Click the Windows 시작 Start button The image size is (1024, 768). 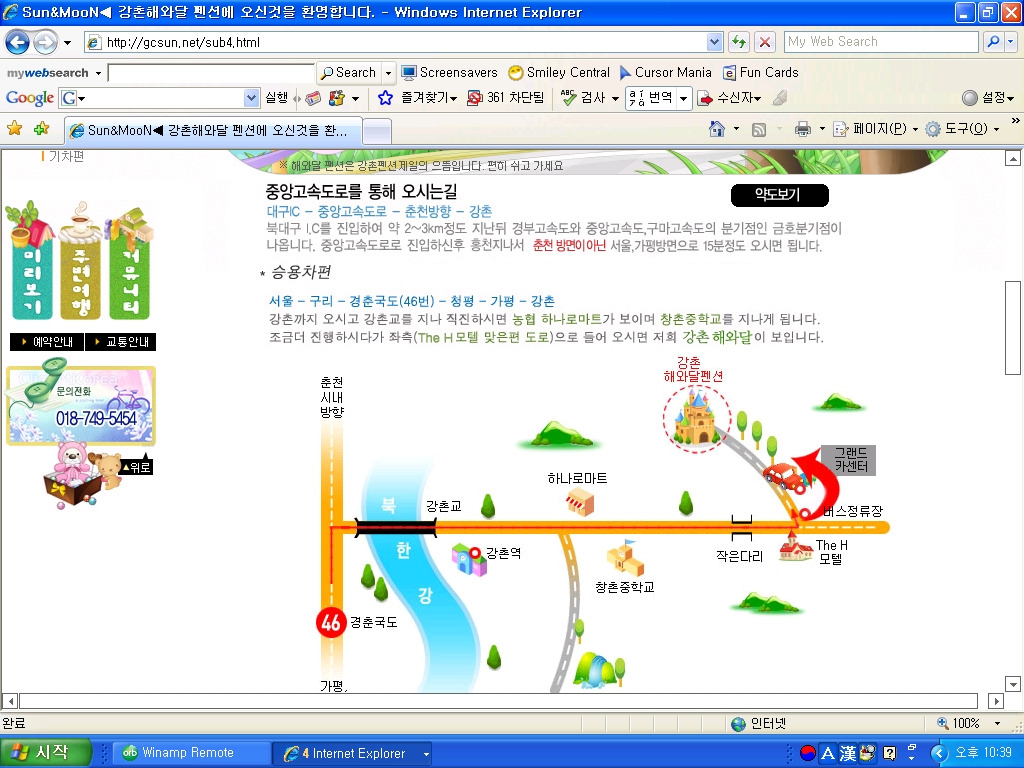[x=45, y=752]
